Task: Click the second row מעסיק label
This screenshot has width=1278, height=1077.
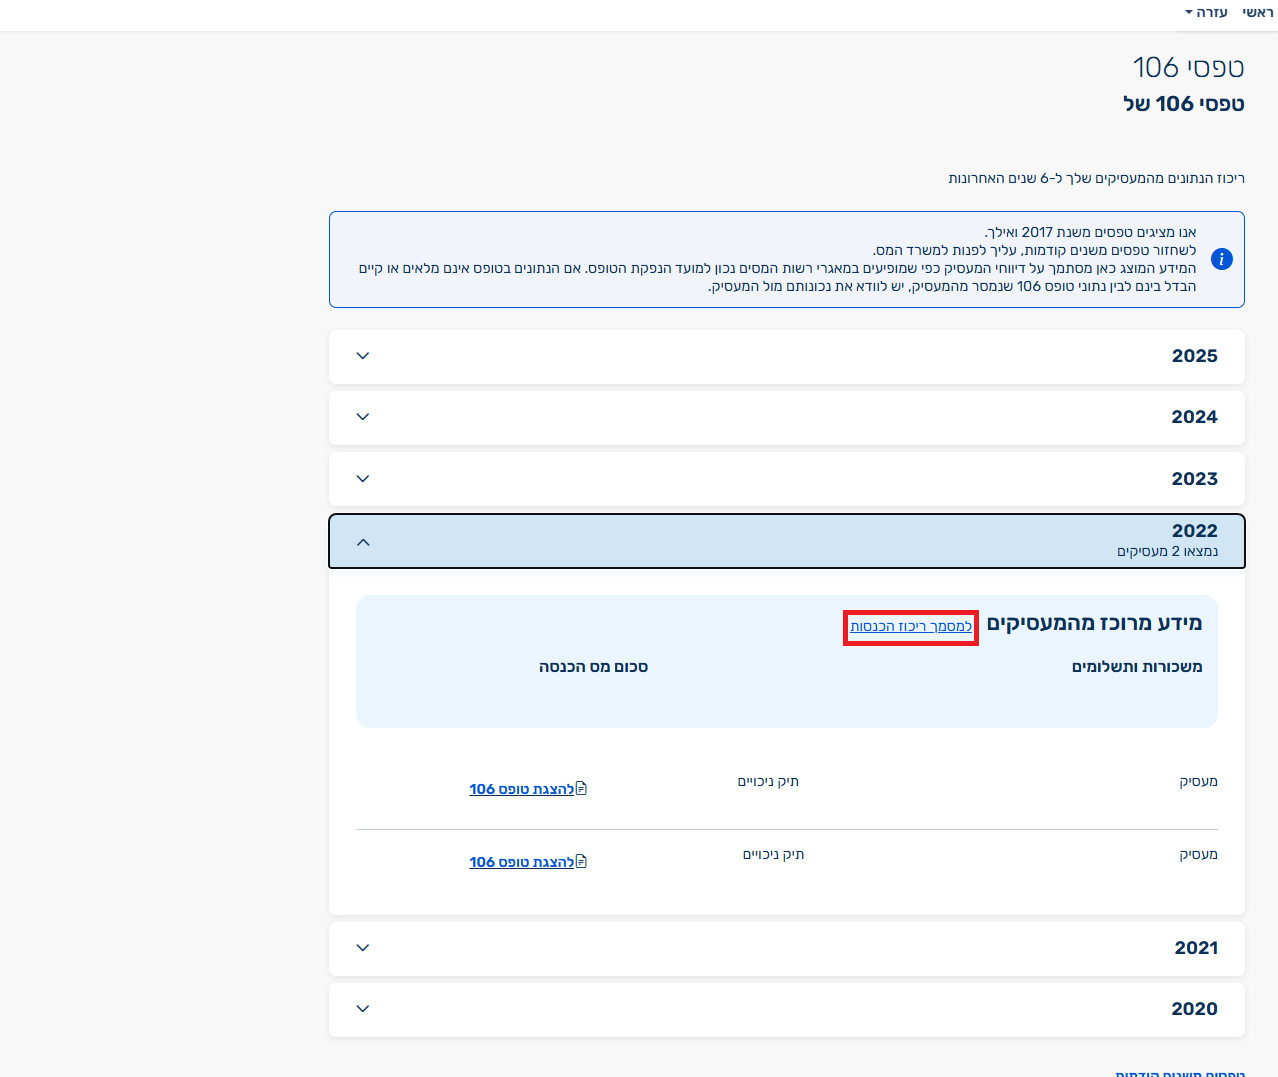Action: (x=1198, y=854)
